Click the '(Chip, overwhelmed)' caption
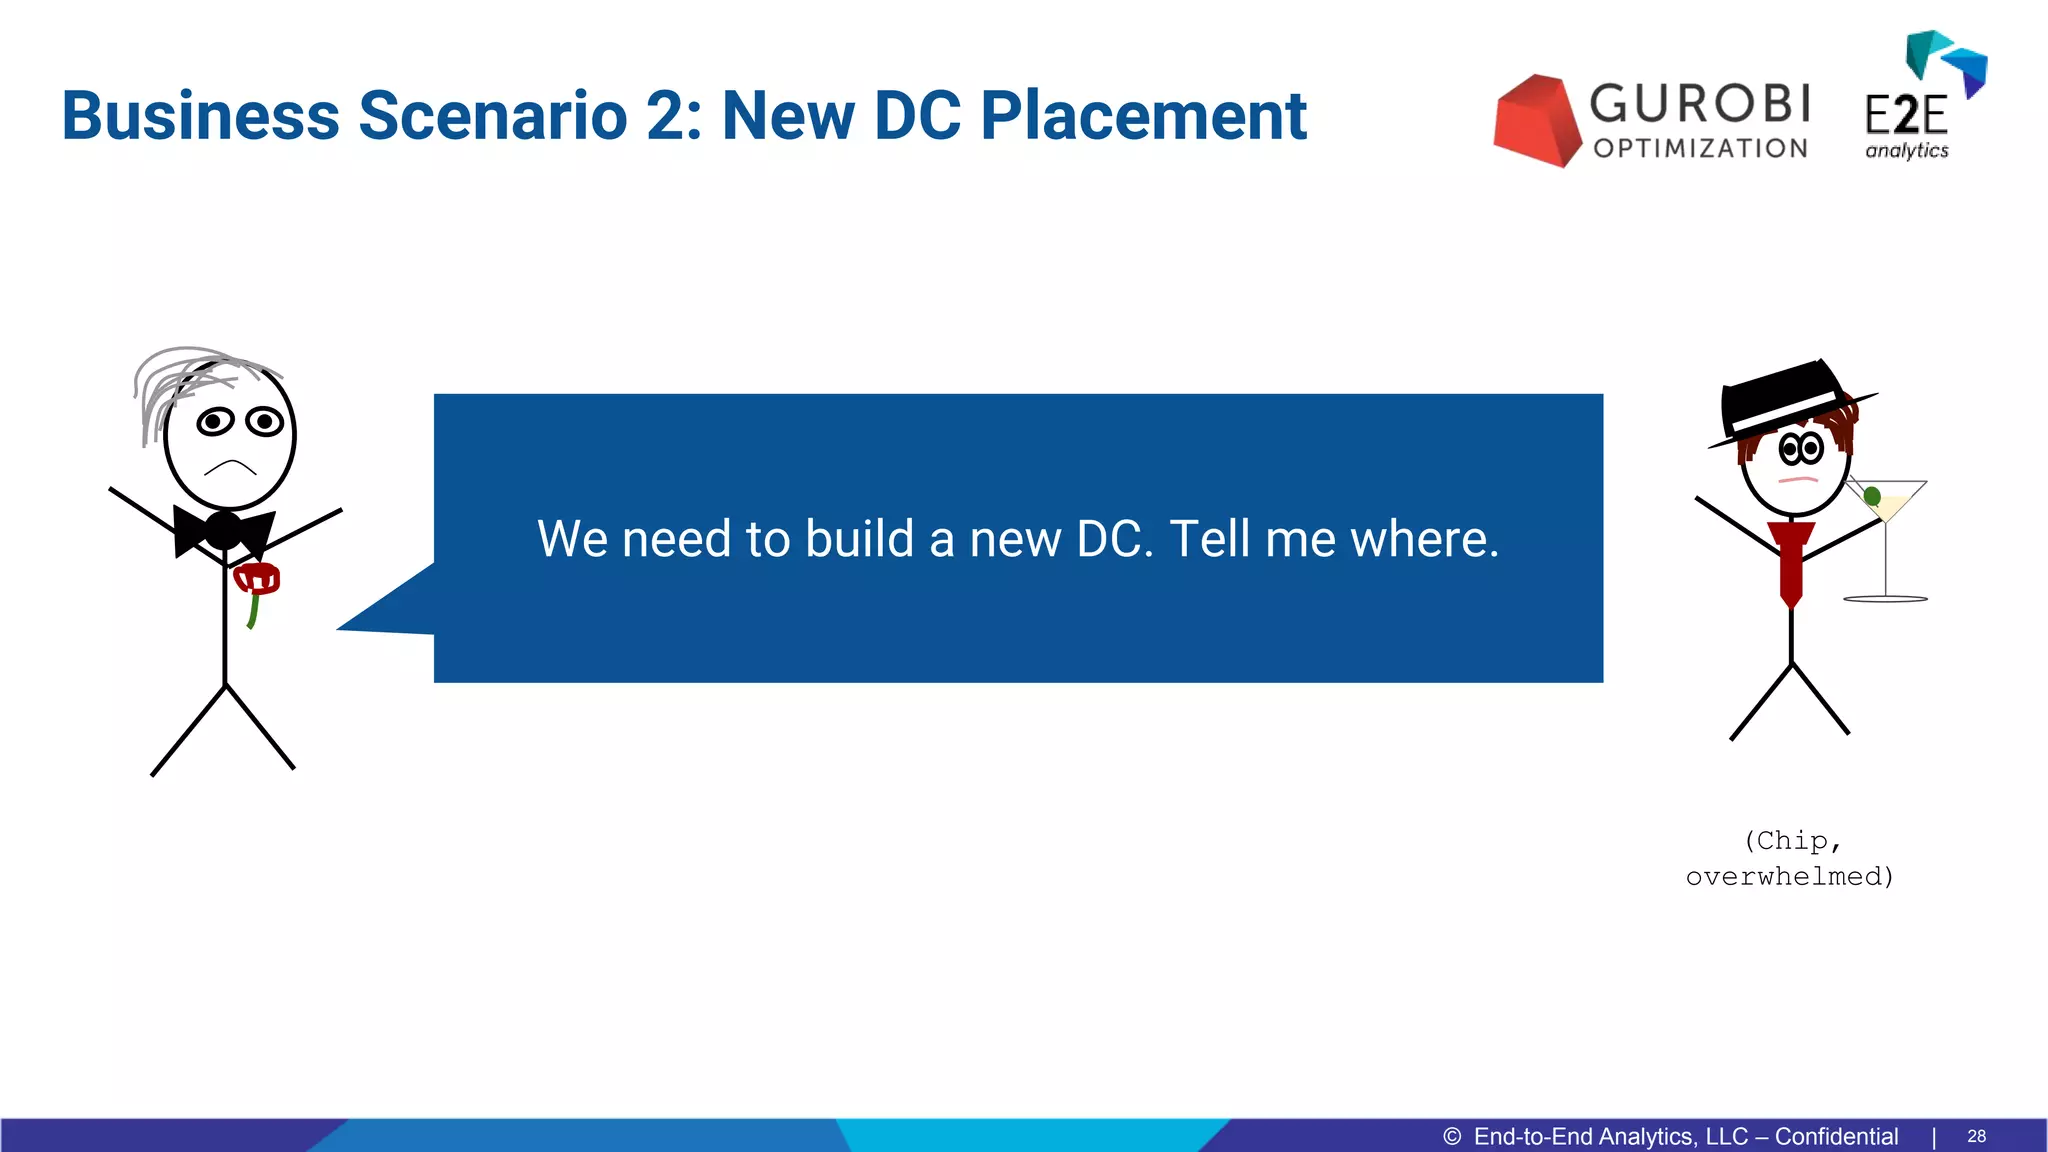2048x1152 pixels. pos(1790,858)
